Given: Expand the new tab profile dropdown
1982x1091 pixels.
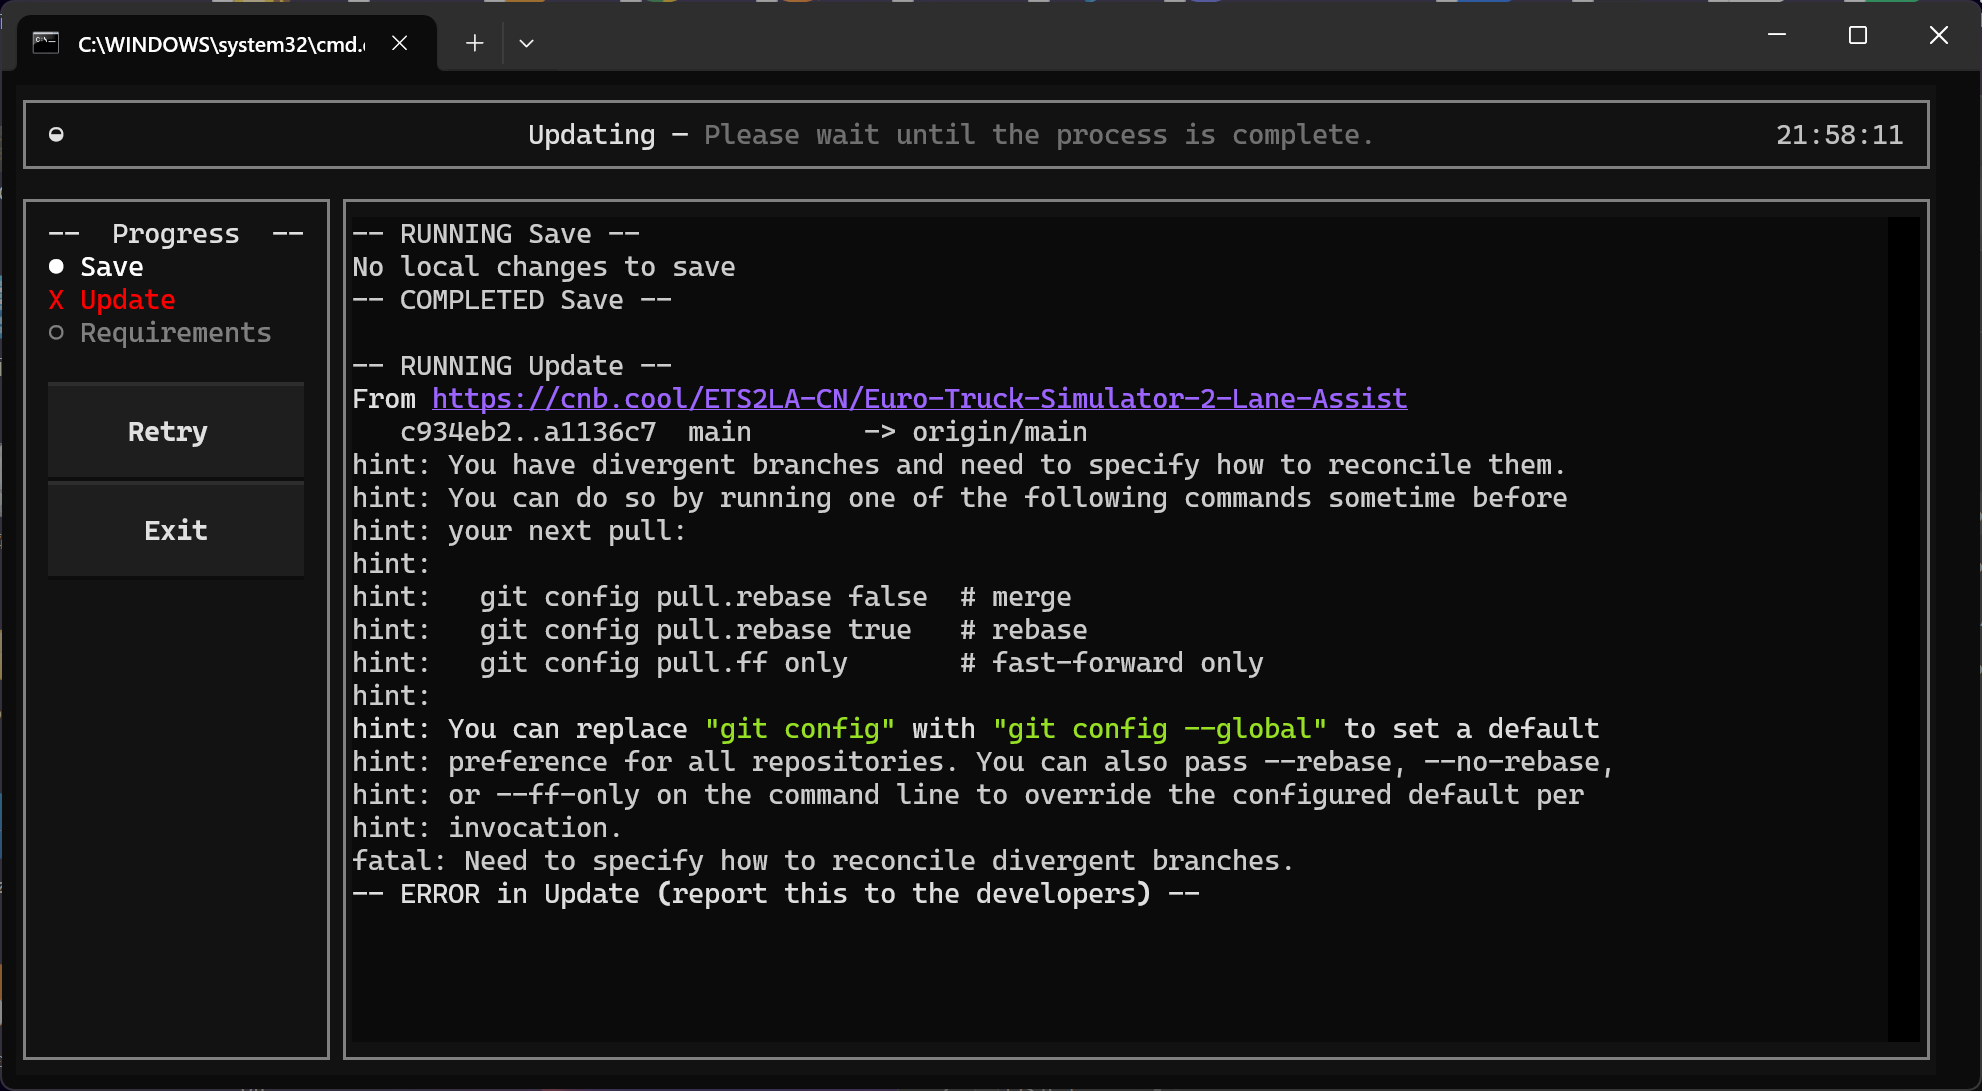Looking at the screenshot, I should click(x=526, y=43).
